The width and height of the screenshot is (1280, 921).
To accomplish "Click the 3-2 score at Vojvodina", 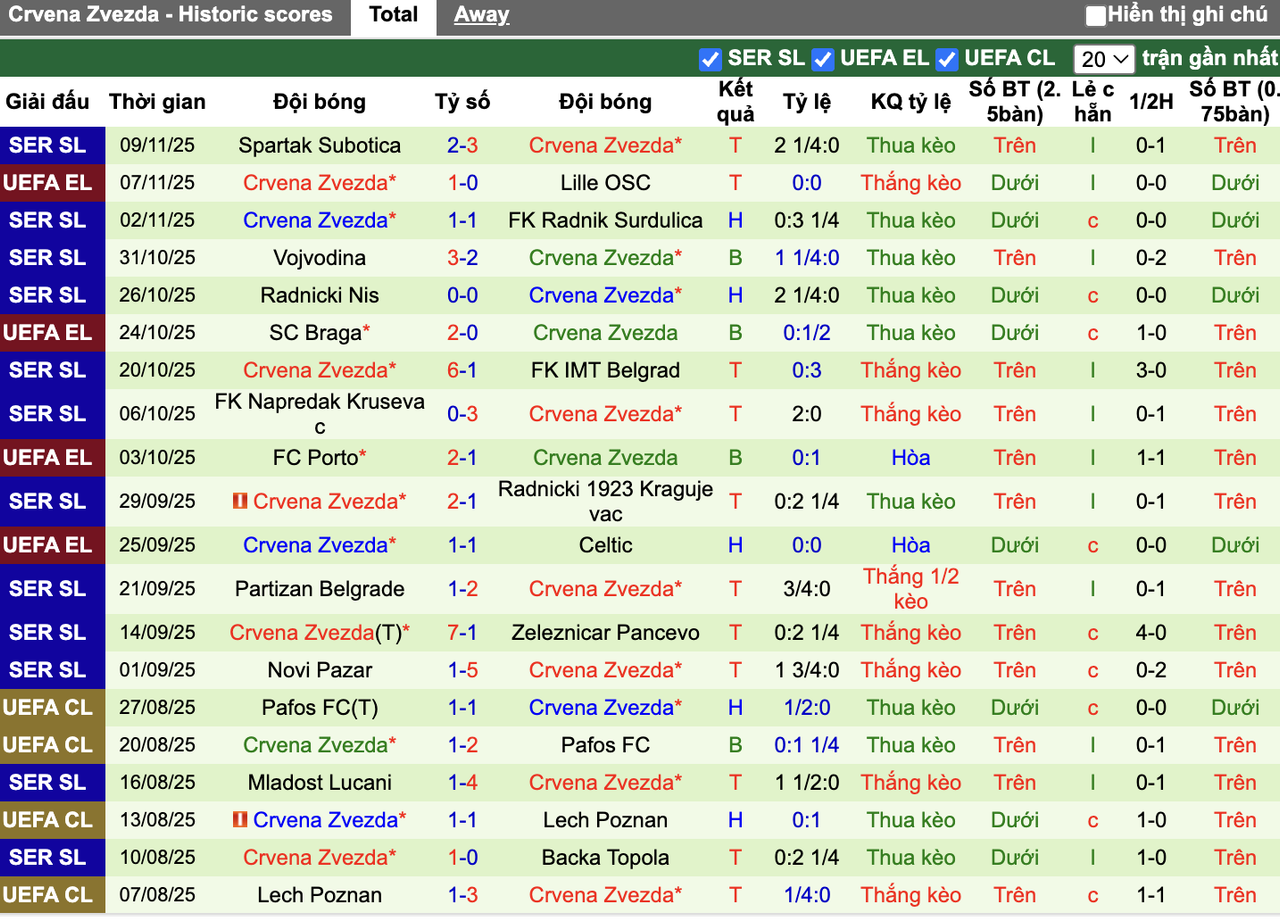I will [462, 258].
